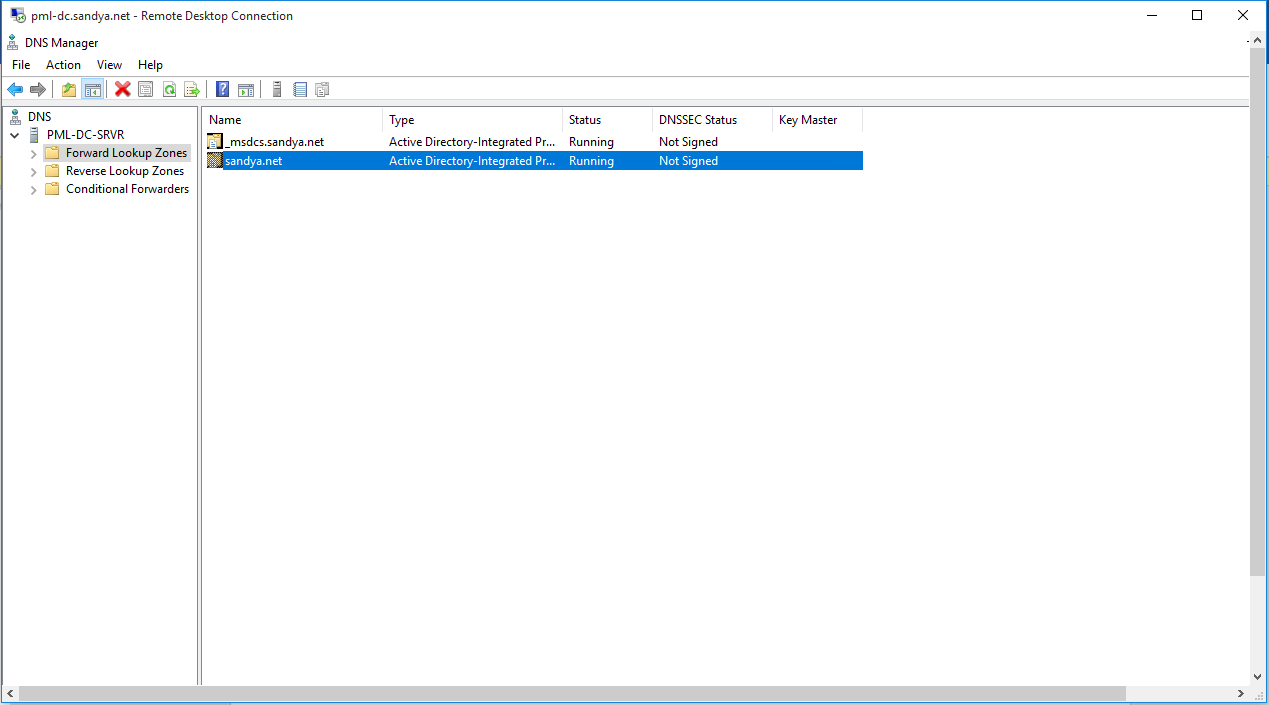The width and height of the screenshot is (1269, 705).
Task: Open the Action menu
Action: tap(63, 65)
